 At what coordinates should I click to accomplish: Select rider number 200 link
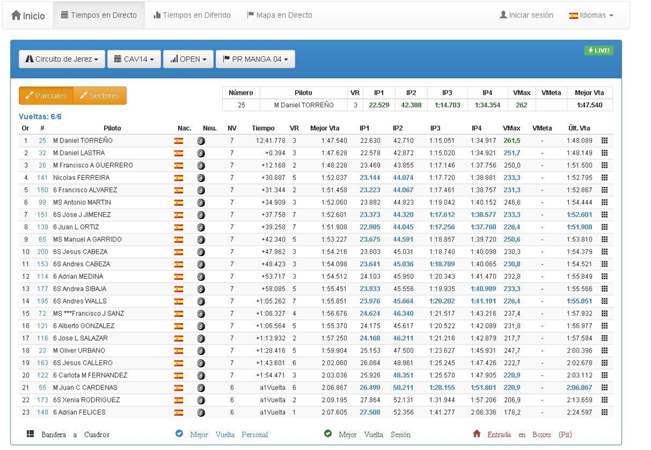[42, 252]
